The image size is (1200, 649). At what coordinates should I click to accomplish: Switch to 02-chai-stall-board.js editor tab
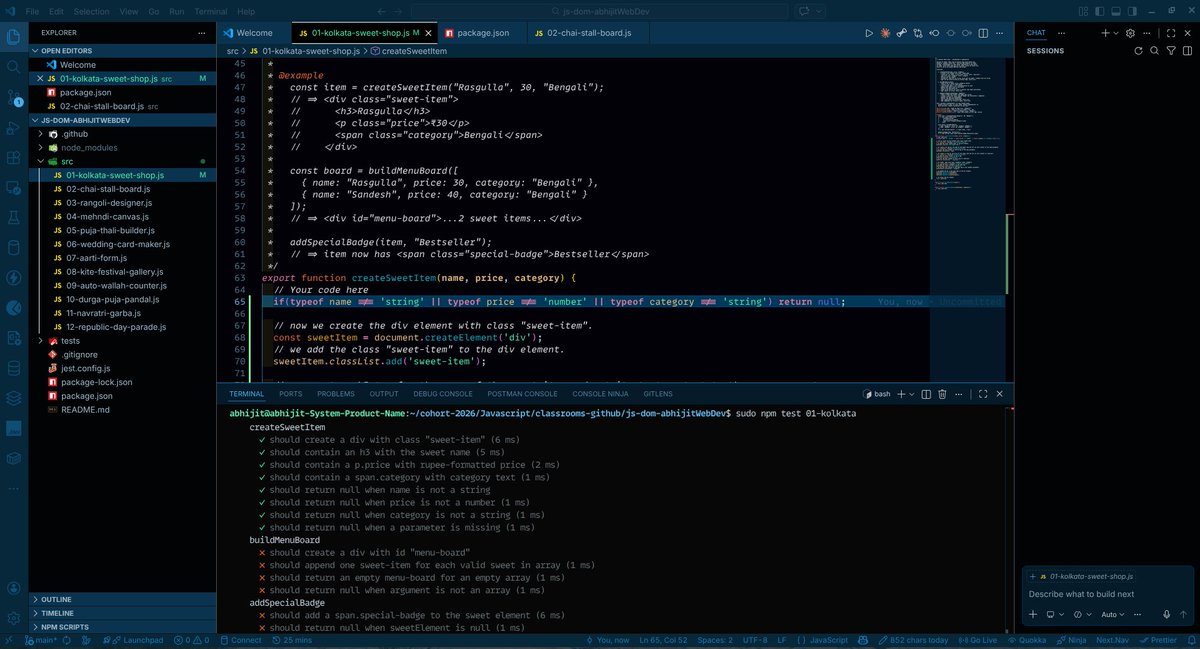click(x=589, y=33)
